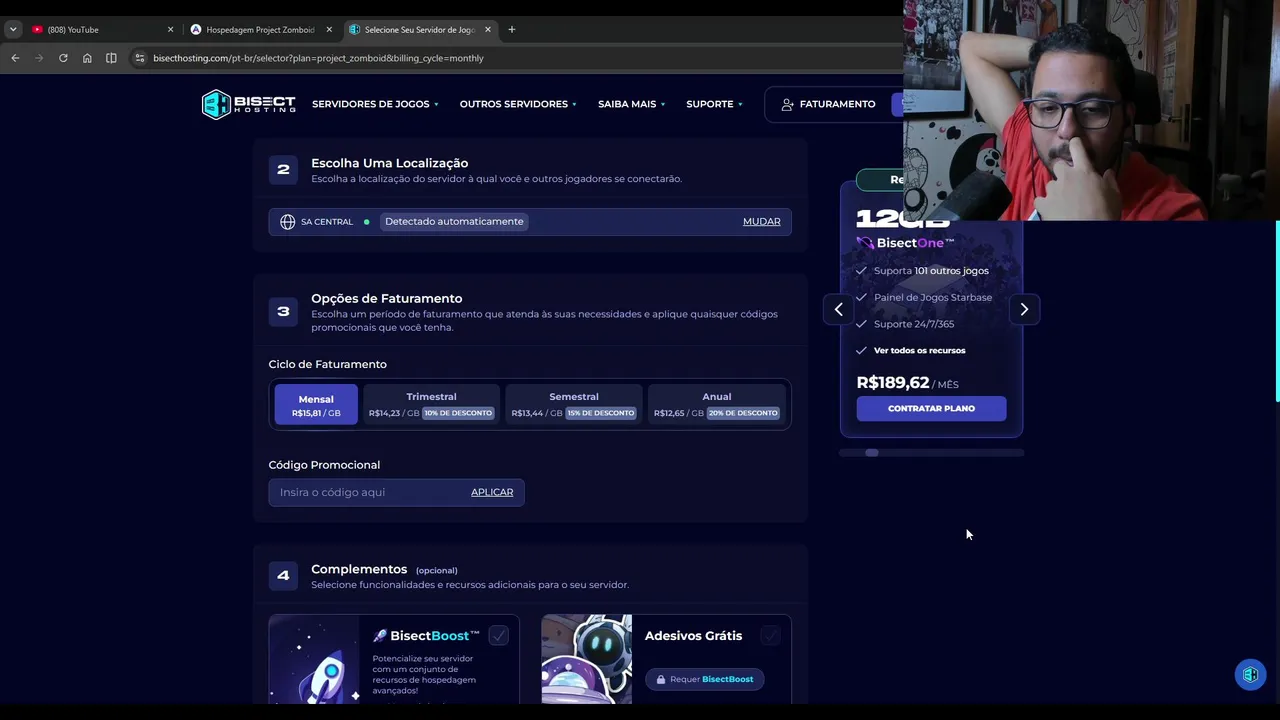Select the Anual billing cycle
Screen dimensions: 1280x720
tap(717, 405)
